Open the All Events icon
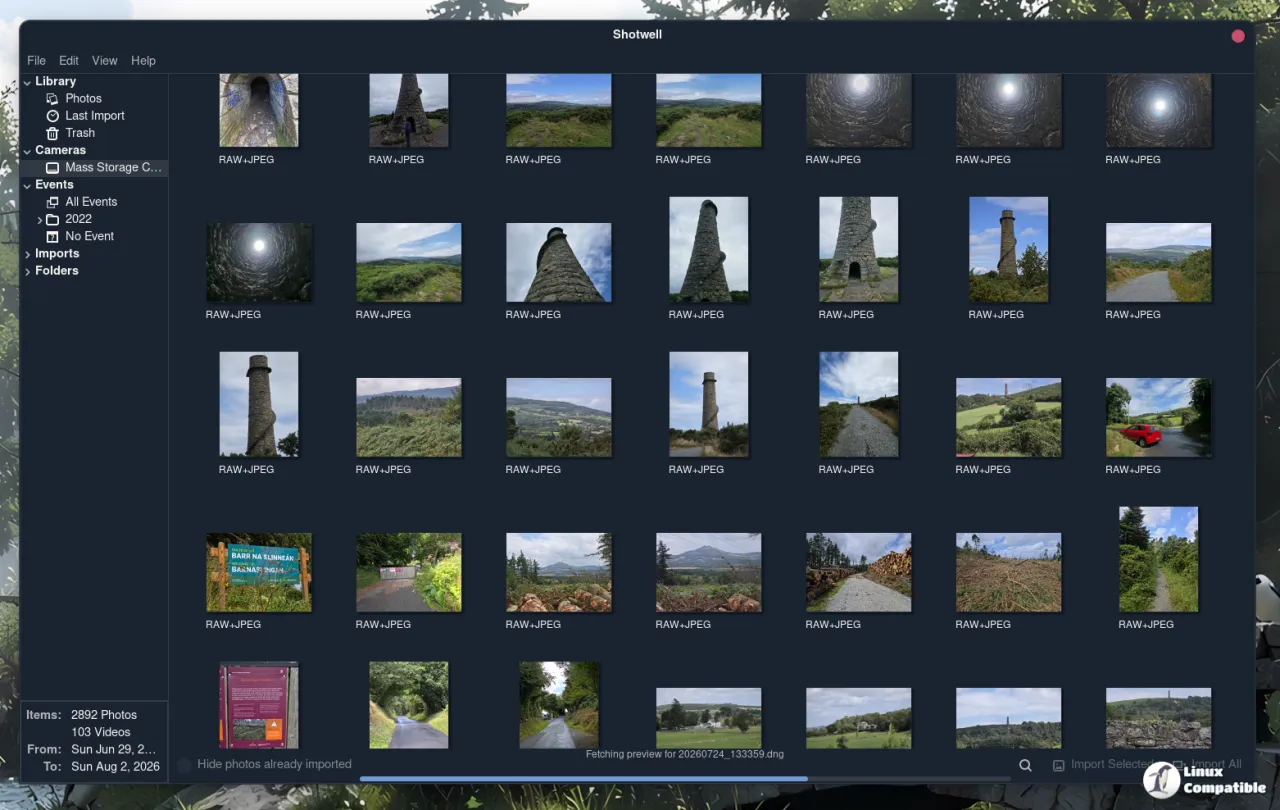1280x810 pixels. tap(52, 202)
